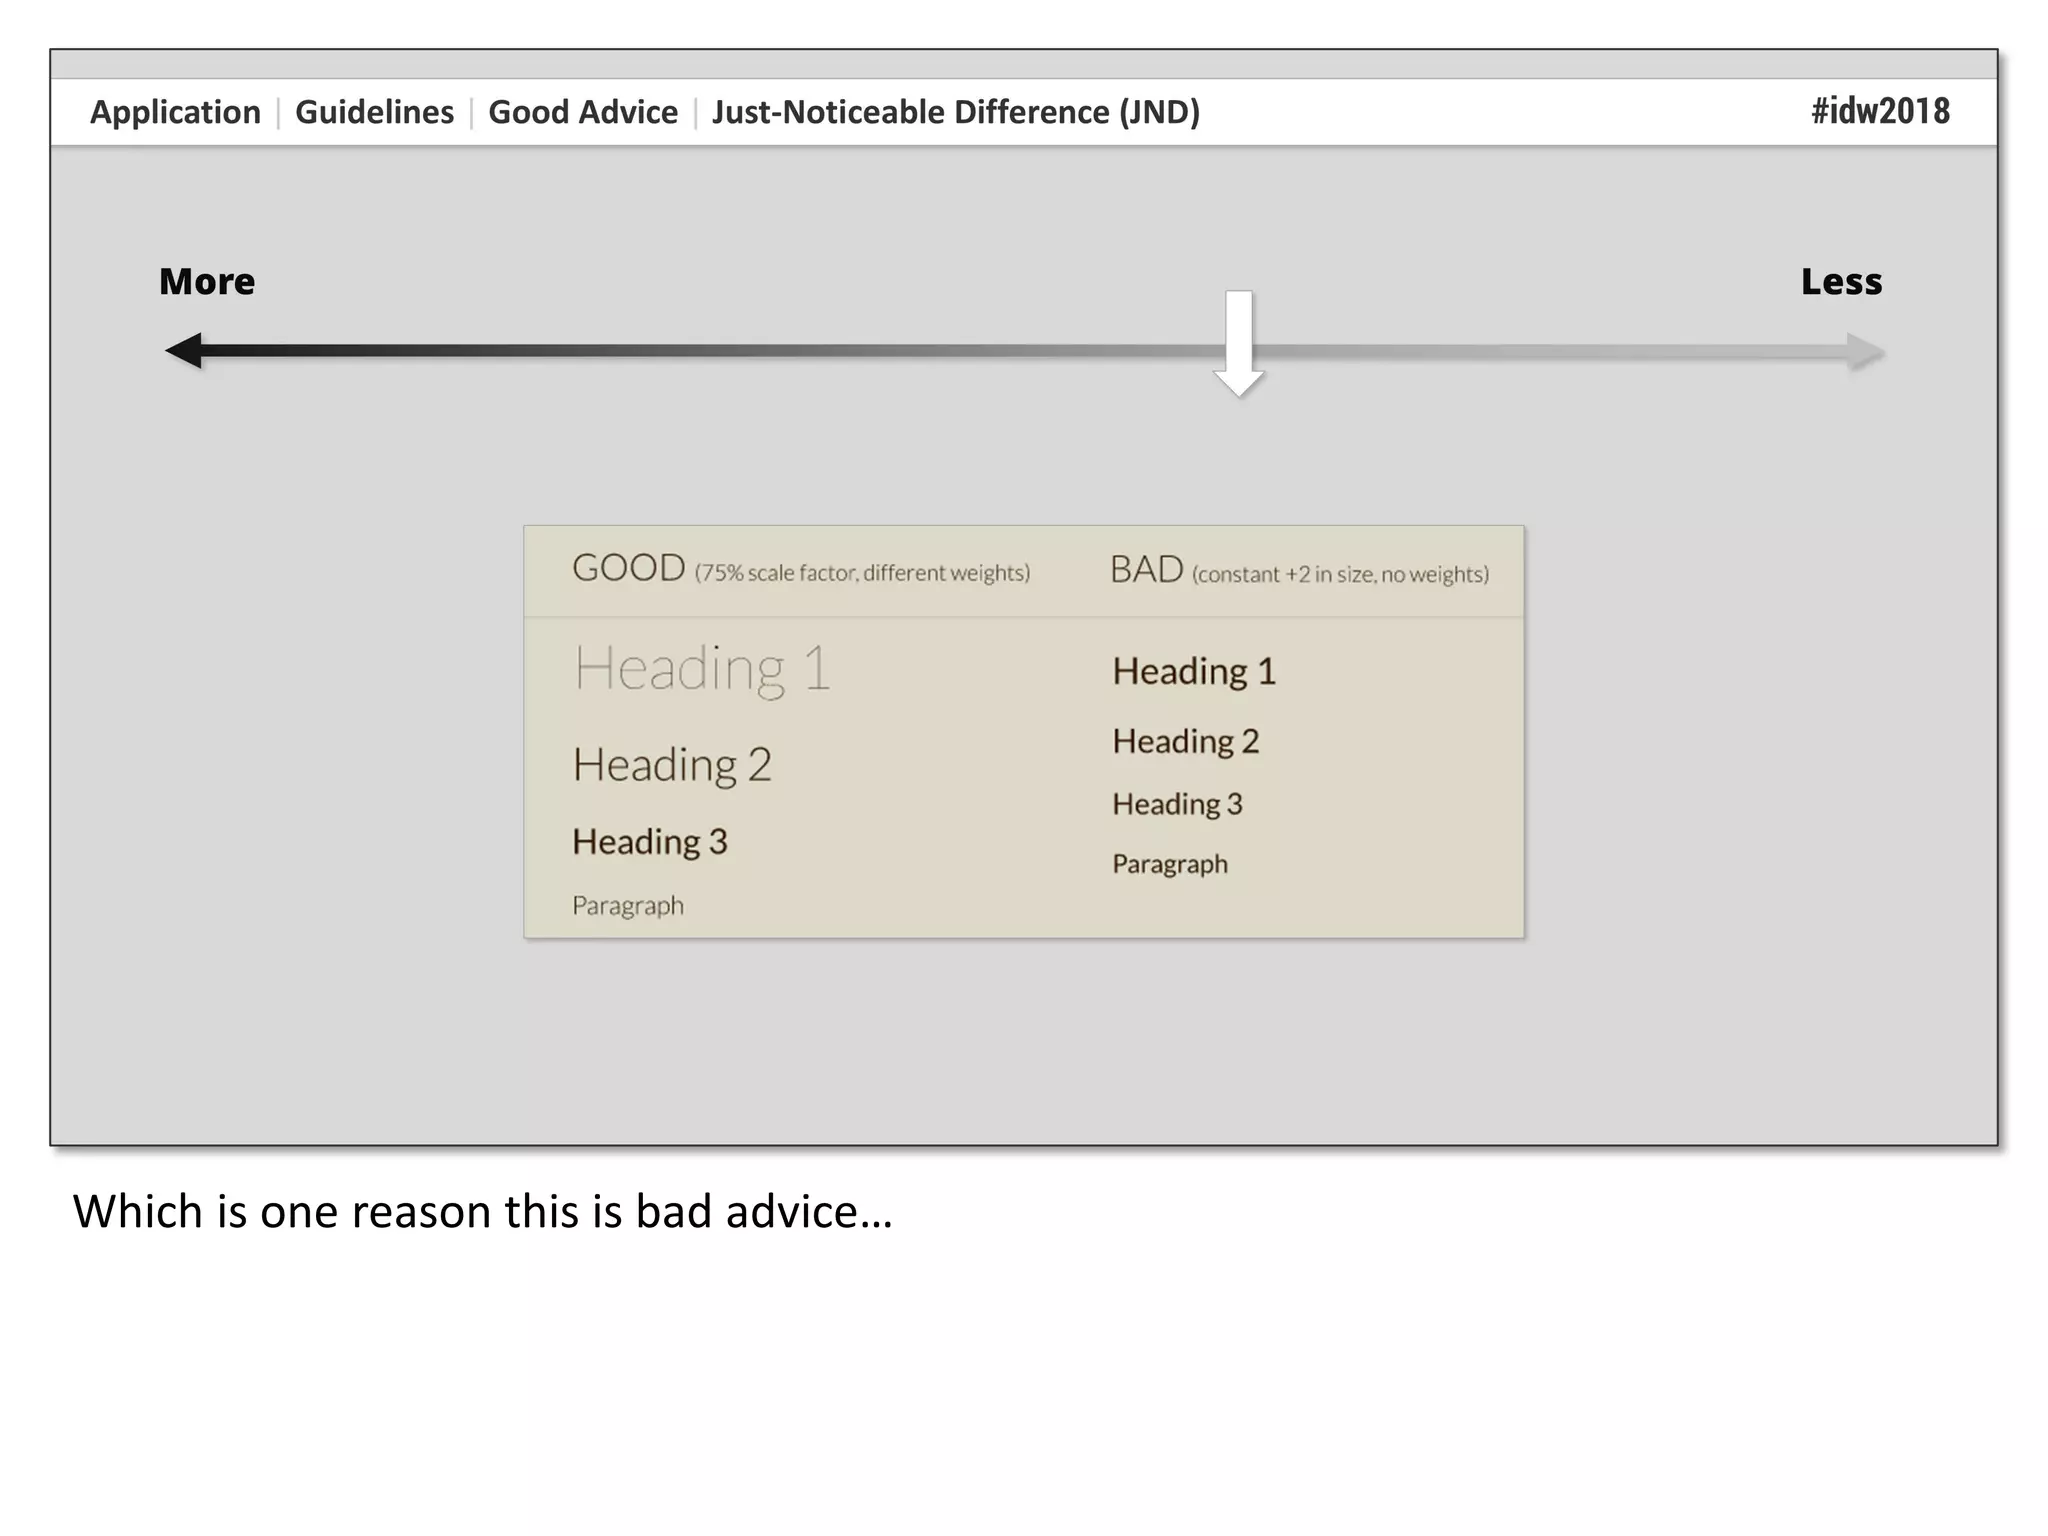
Task: Click Heading 2 in GOOD column
Action: pyautogui.click(x=672, y=766)
